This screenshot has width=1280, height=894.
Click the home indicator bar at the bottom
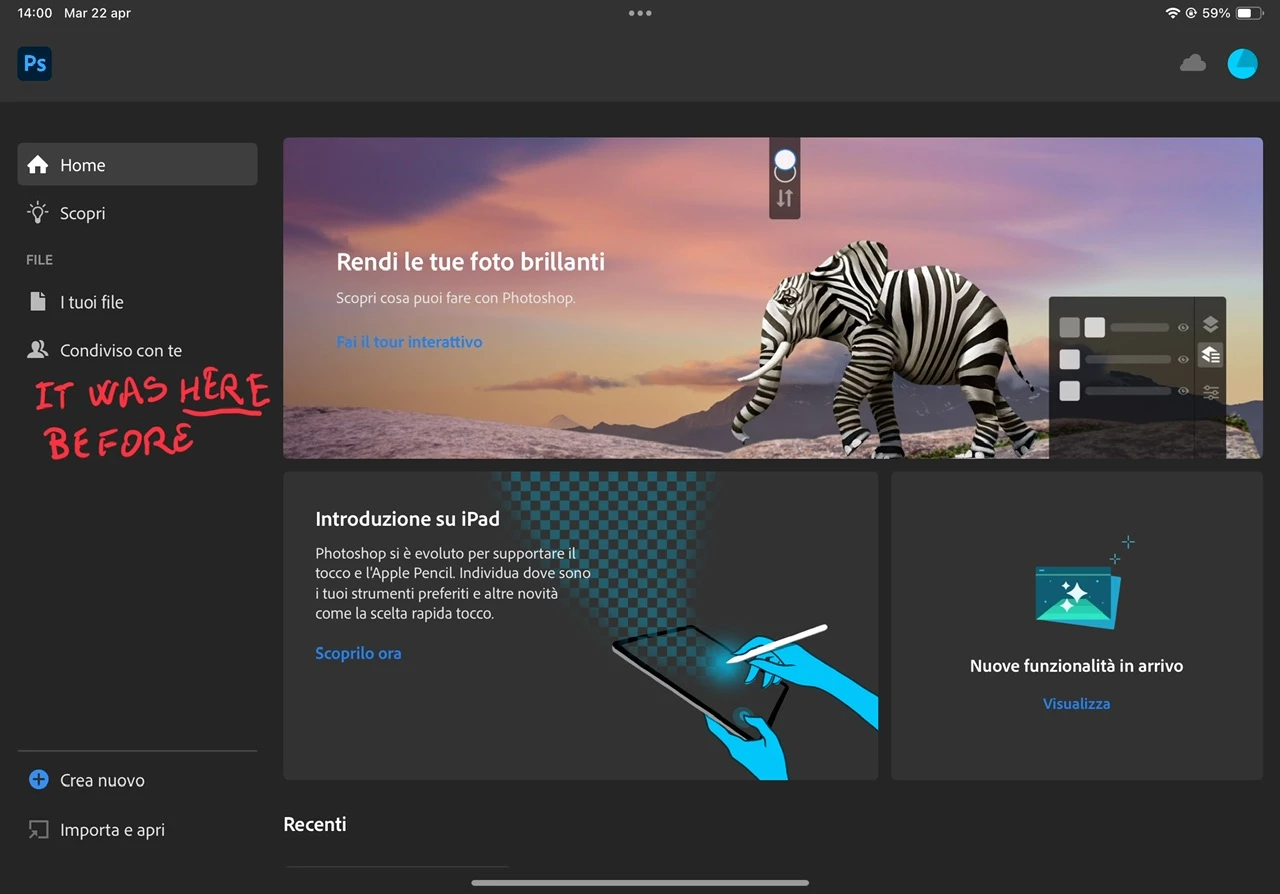tap(640, 883)
